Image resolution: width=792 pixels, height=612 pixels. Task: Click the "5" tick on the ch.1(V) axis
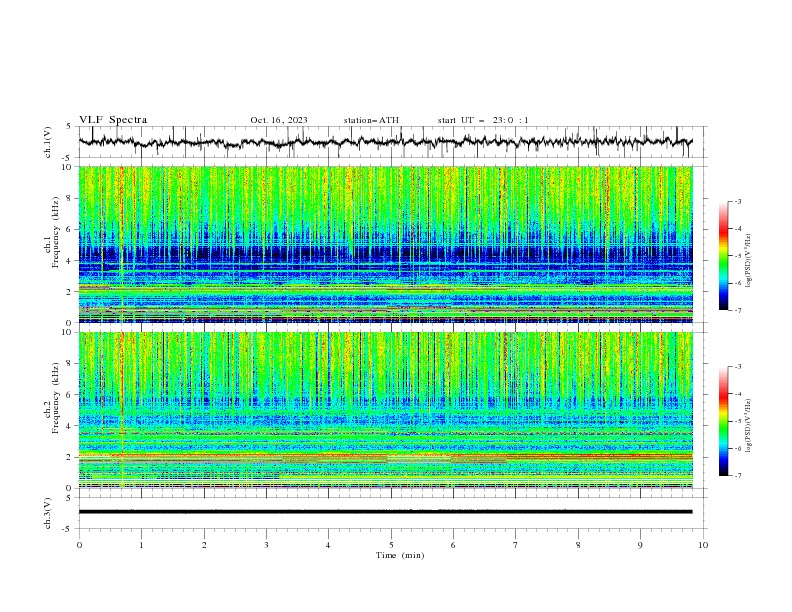tap(69, 127)
